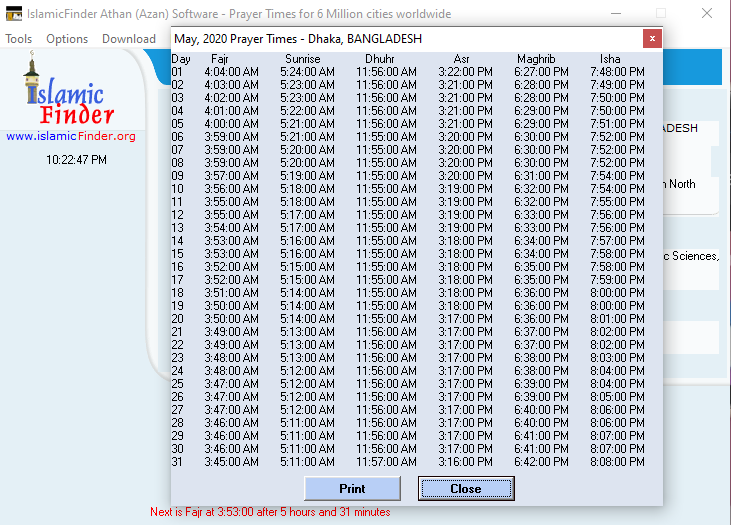This screenshot has height=525, width=731.
Task: Click the Close button in the dialog
Action: pyautogui.click(x=466, y=489)
